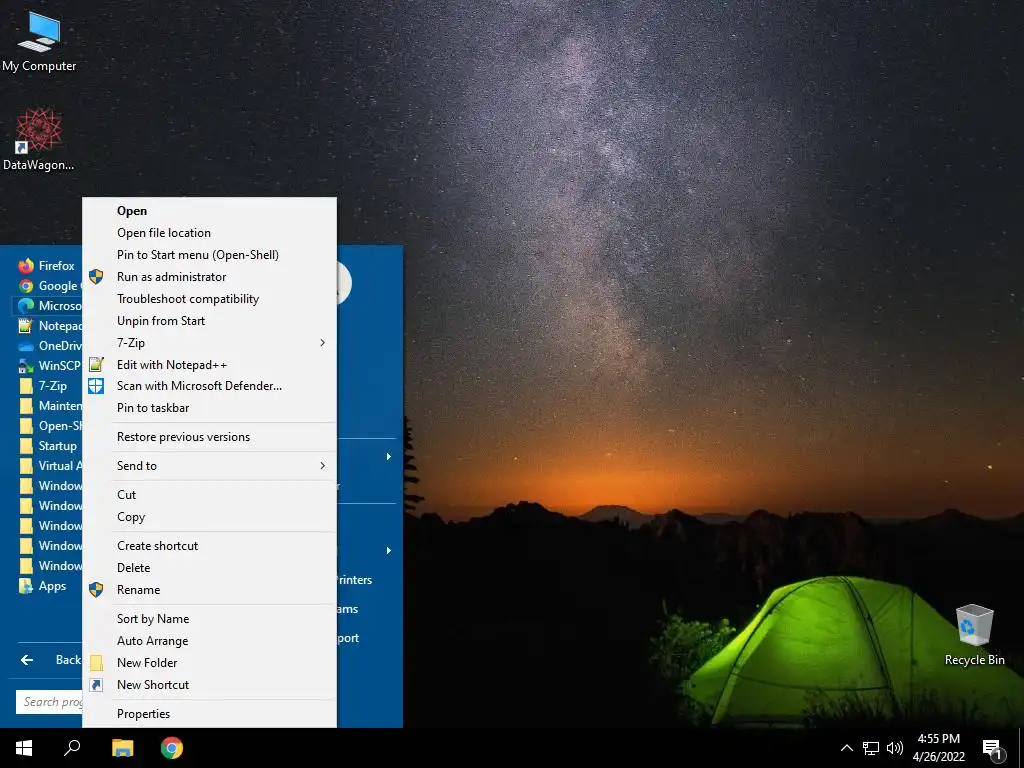Open the Startup folder in program list
Image resolution: width=1024 pixels, height=768 pixels.
point(48,446)
